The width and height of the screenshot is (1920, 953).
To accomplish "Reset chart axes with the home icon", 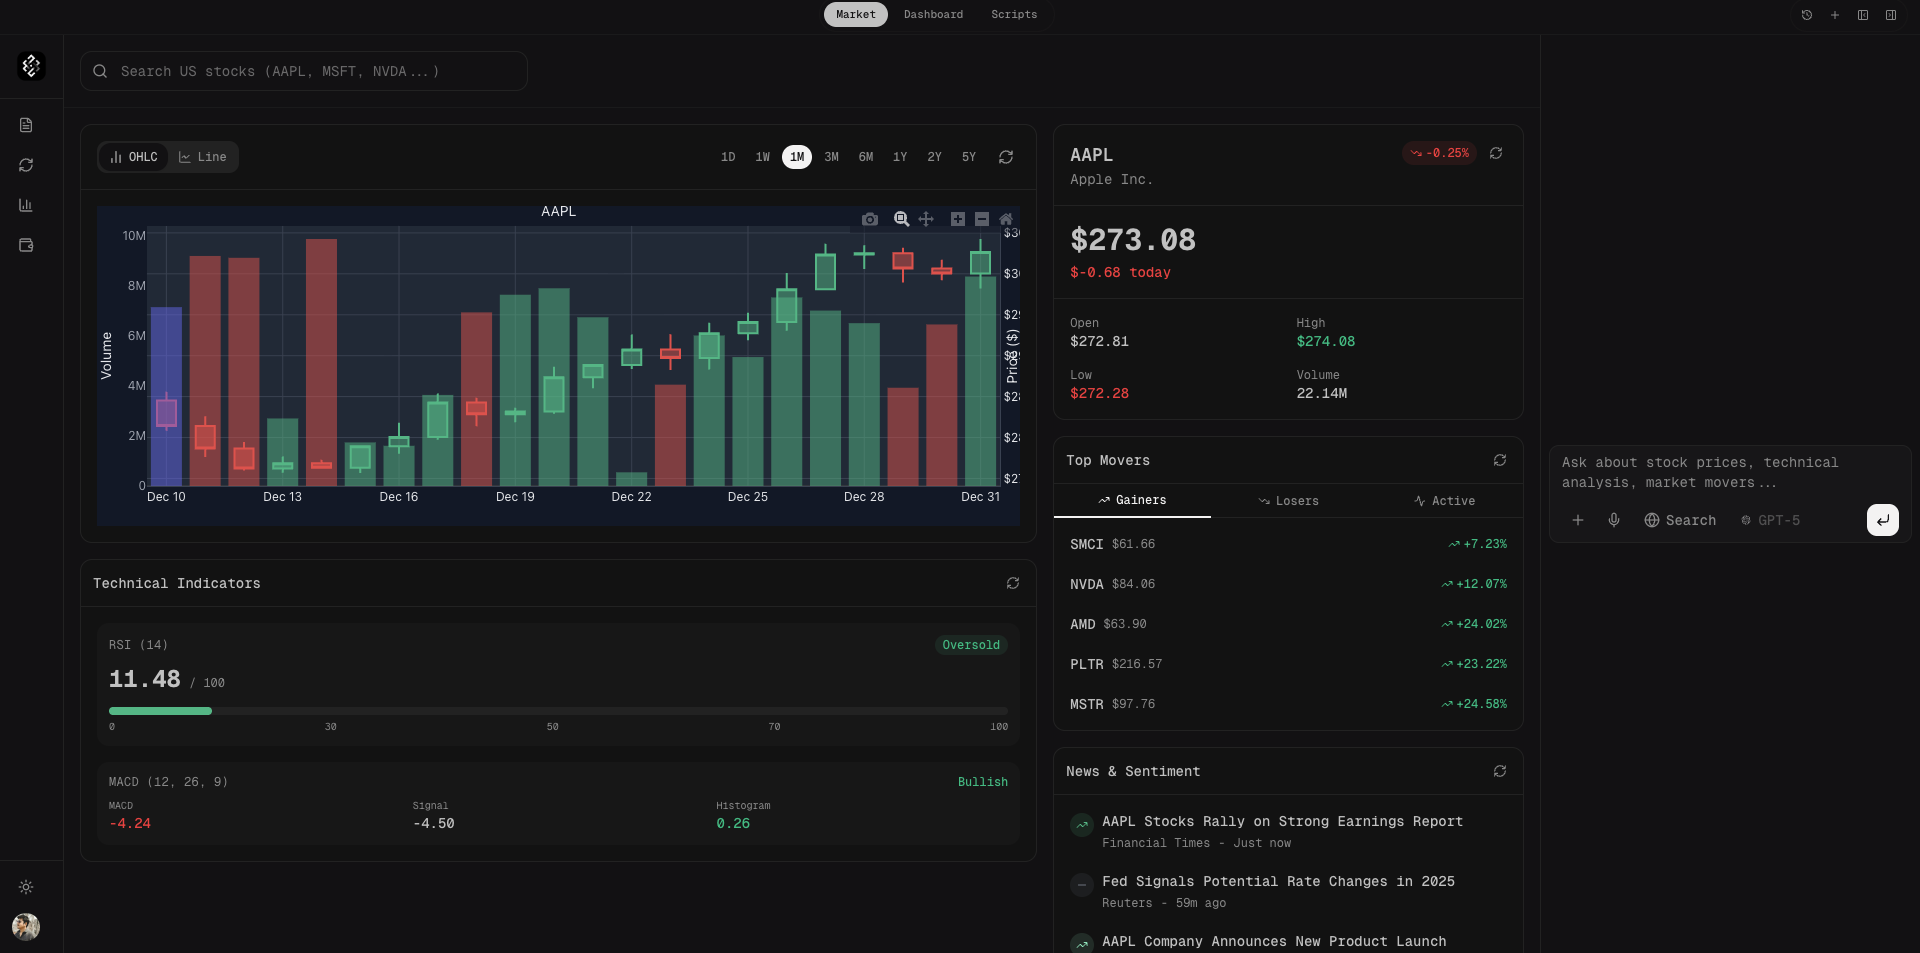I will [1006, 219].
